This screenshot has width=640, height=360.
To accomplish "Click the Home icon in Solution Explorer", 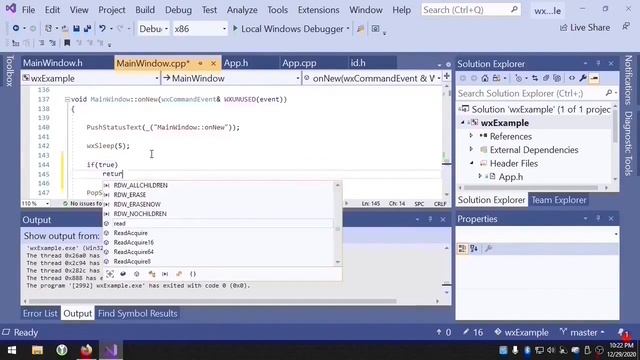I will [x=484, y=78].
